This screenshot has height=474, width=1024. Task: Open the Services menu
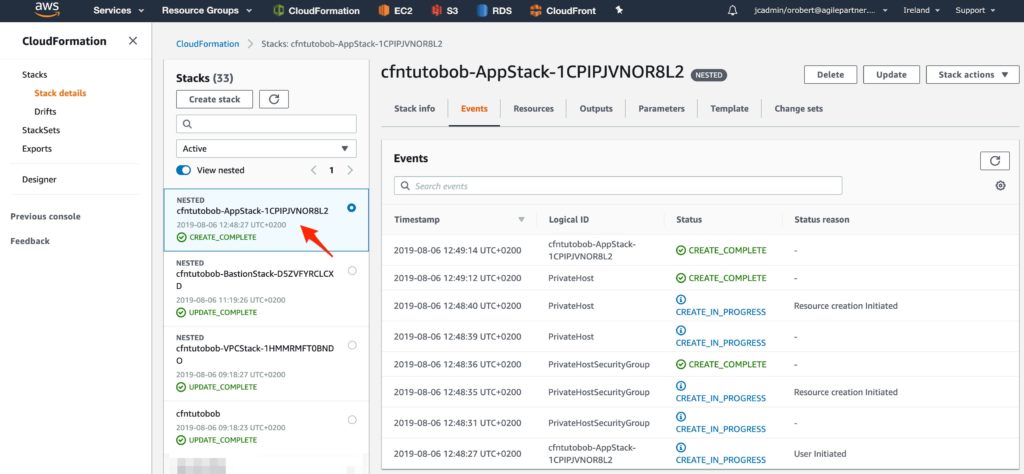(x=119, y=10)
